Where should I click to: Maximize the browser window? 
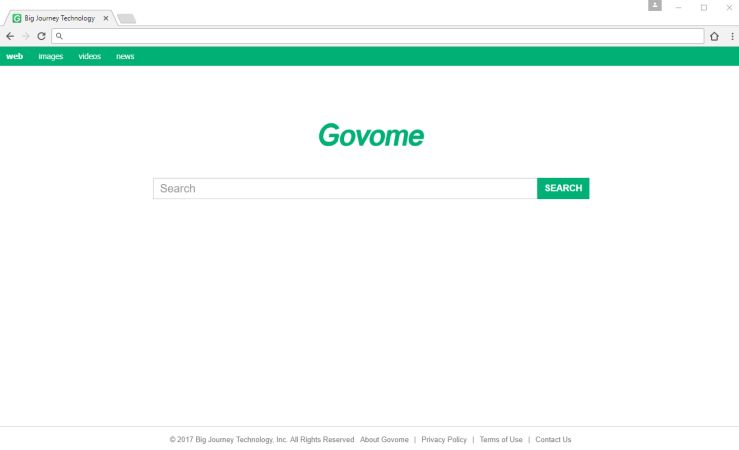point(704,8)
